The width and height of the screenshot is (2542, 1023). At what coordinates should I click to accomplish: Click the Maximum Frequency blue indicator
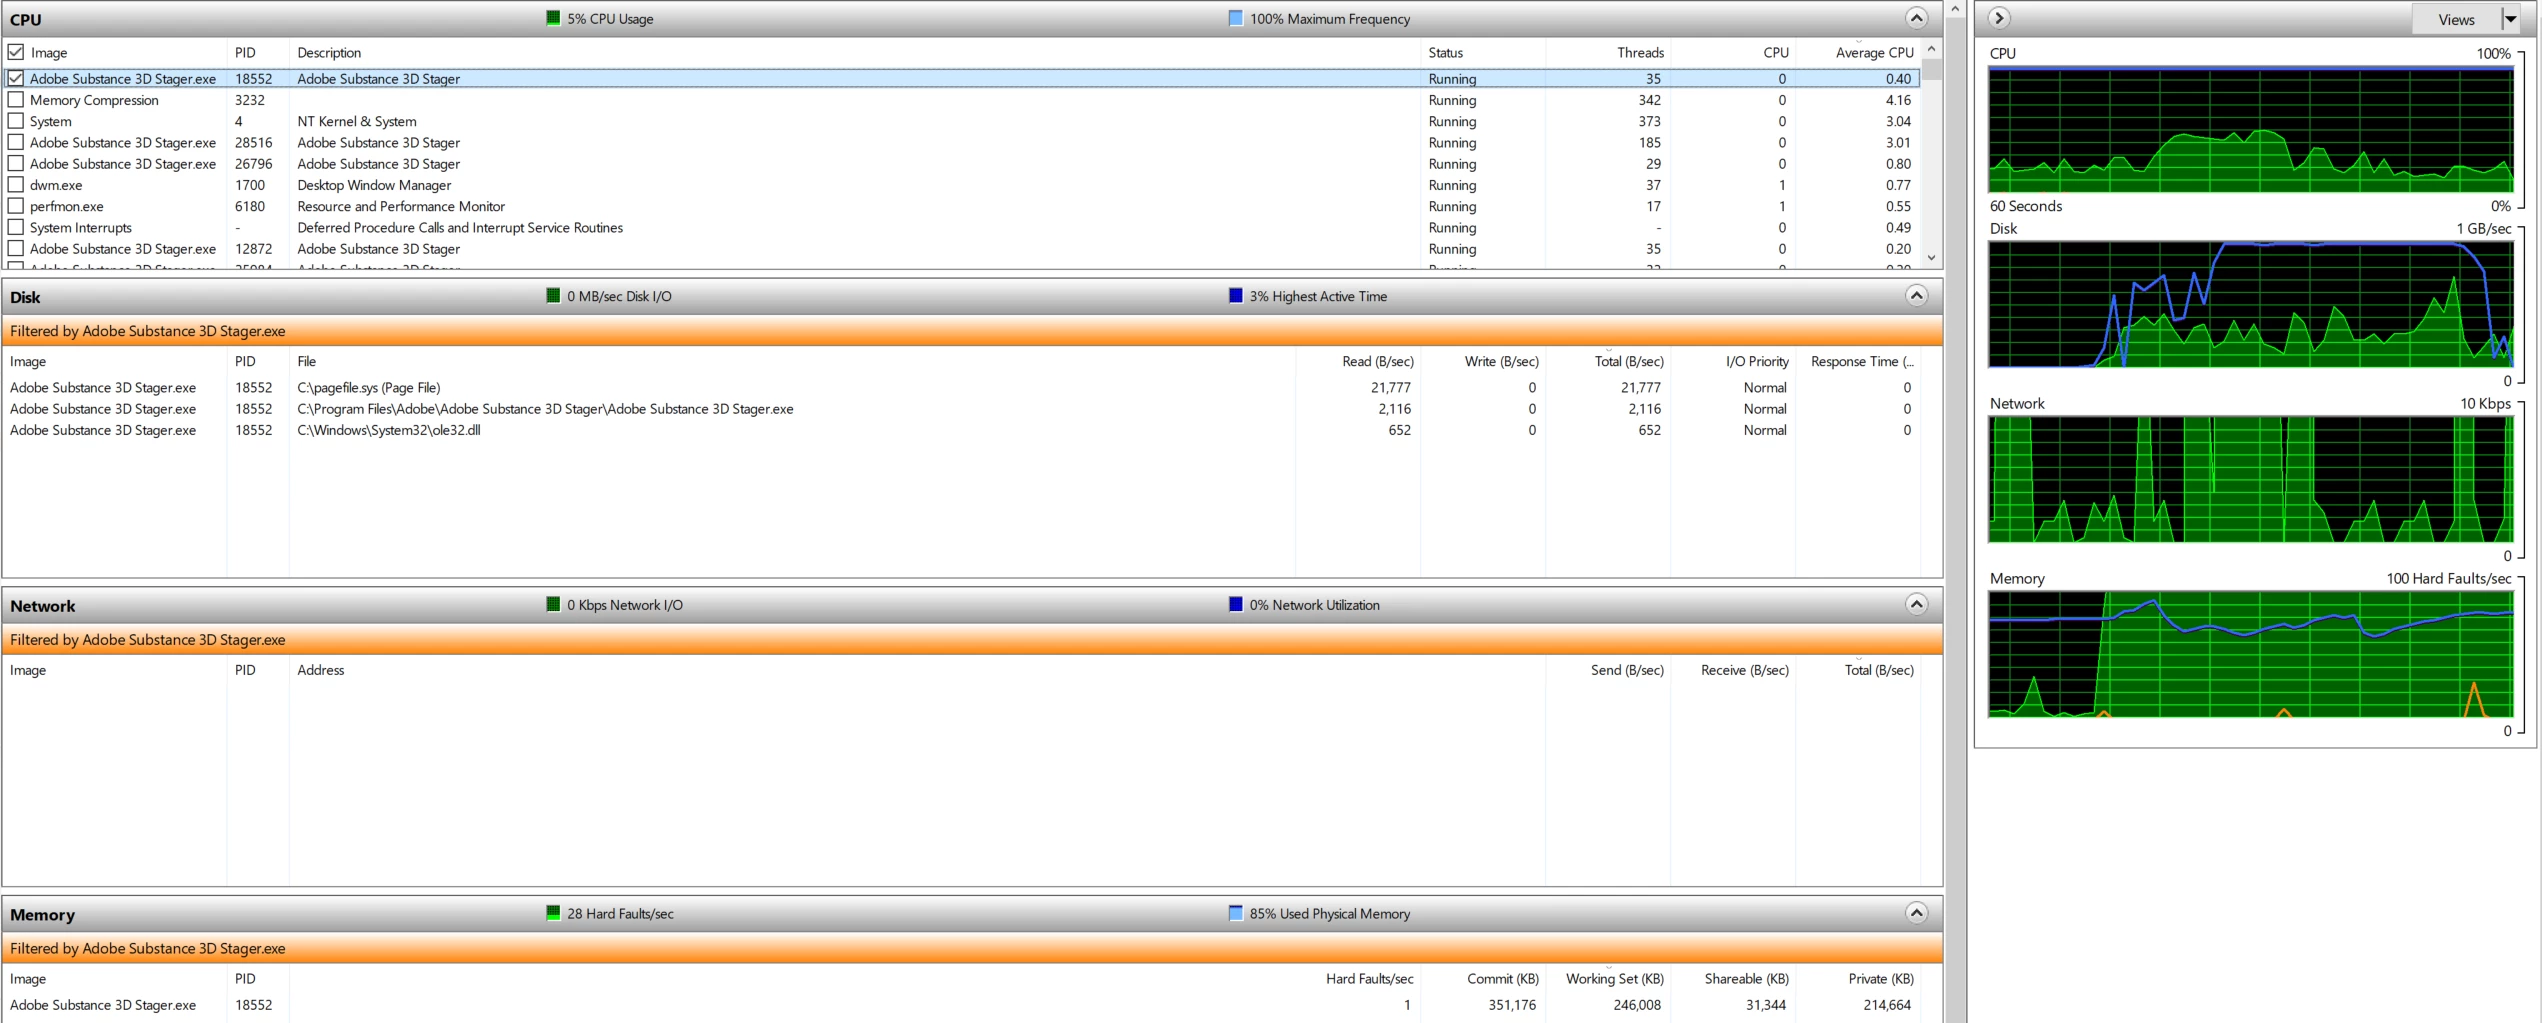click(1235, 18)
